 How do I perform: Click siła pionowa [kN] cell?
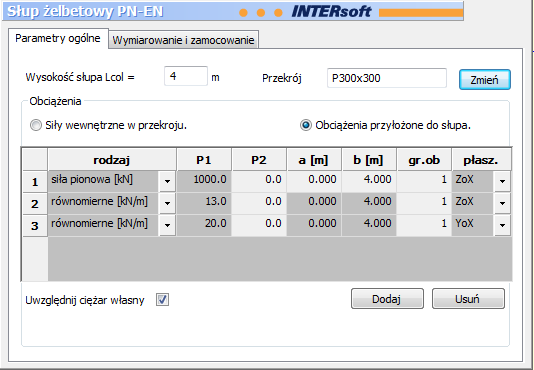point(103,181)
